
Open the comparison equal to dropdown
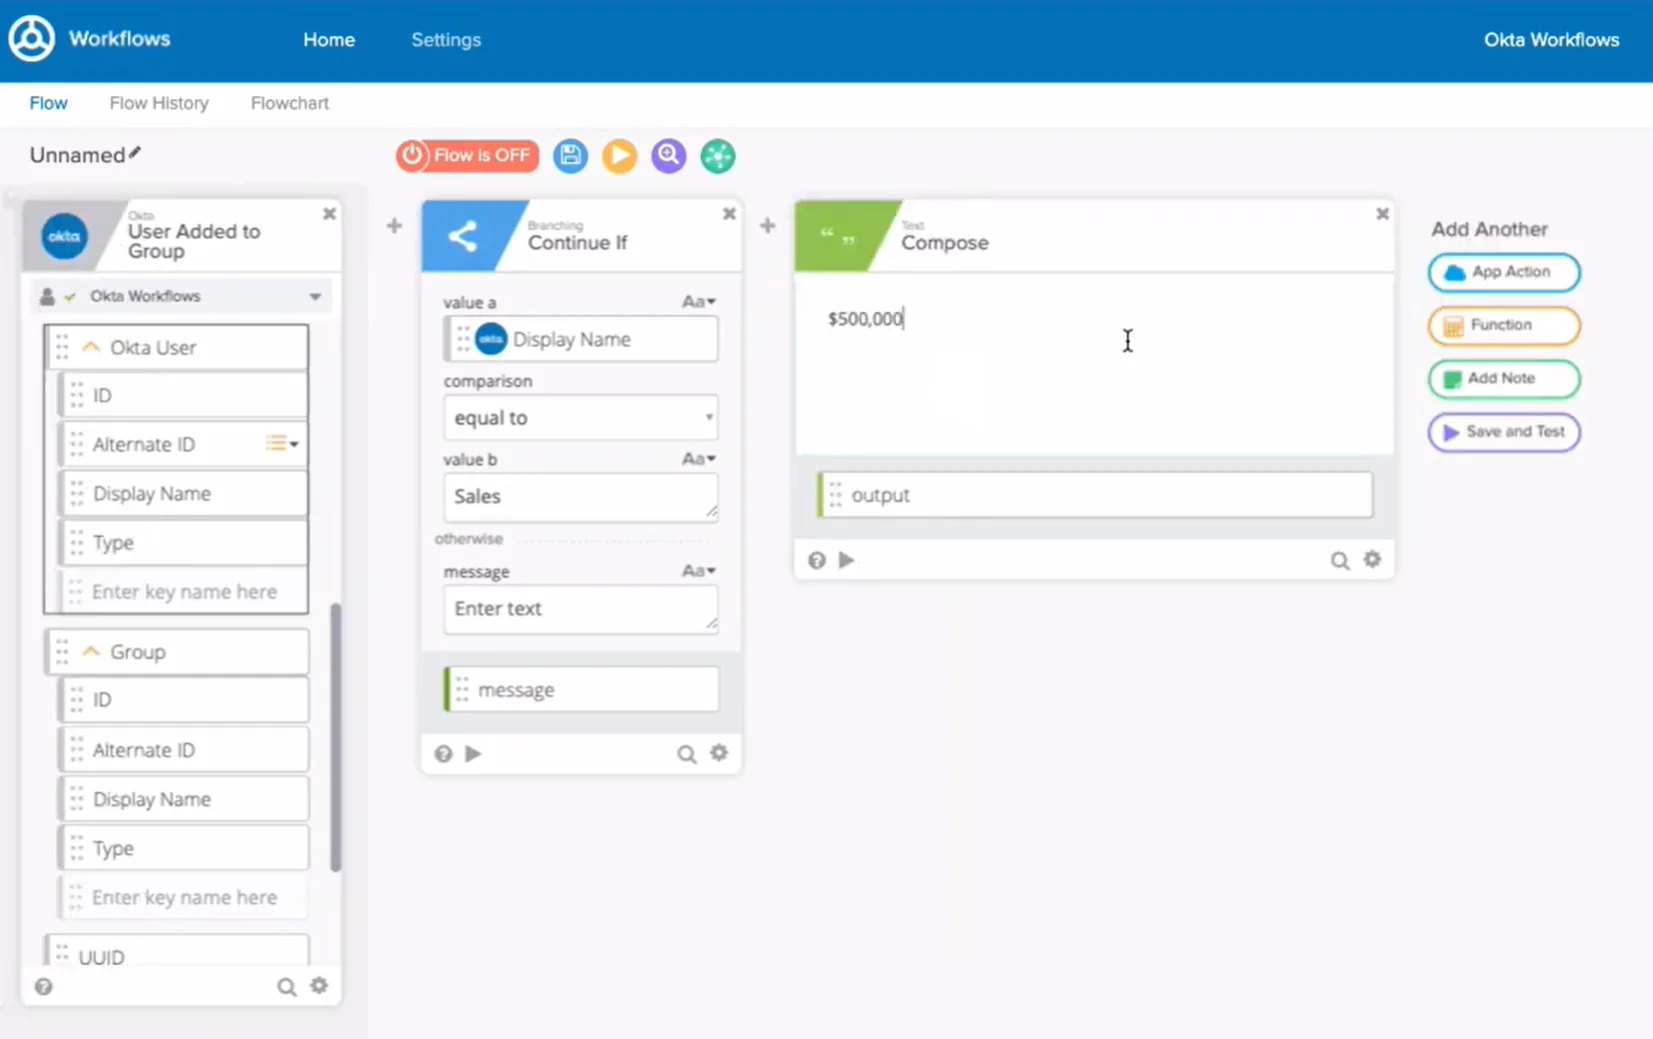[x=580, y=417]
